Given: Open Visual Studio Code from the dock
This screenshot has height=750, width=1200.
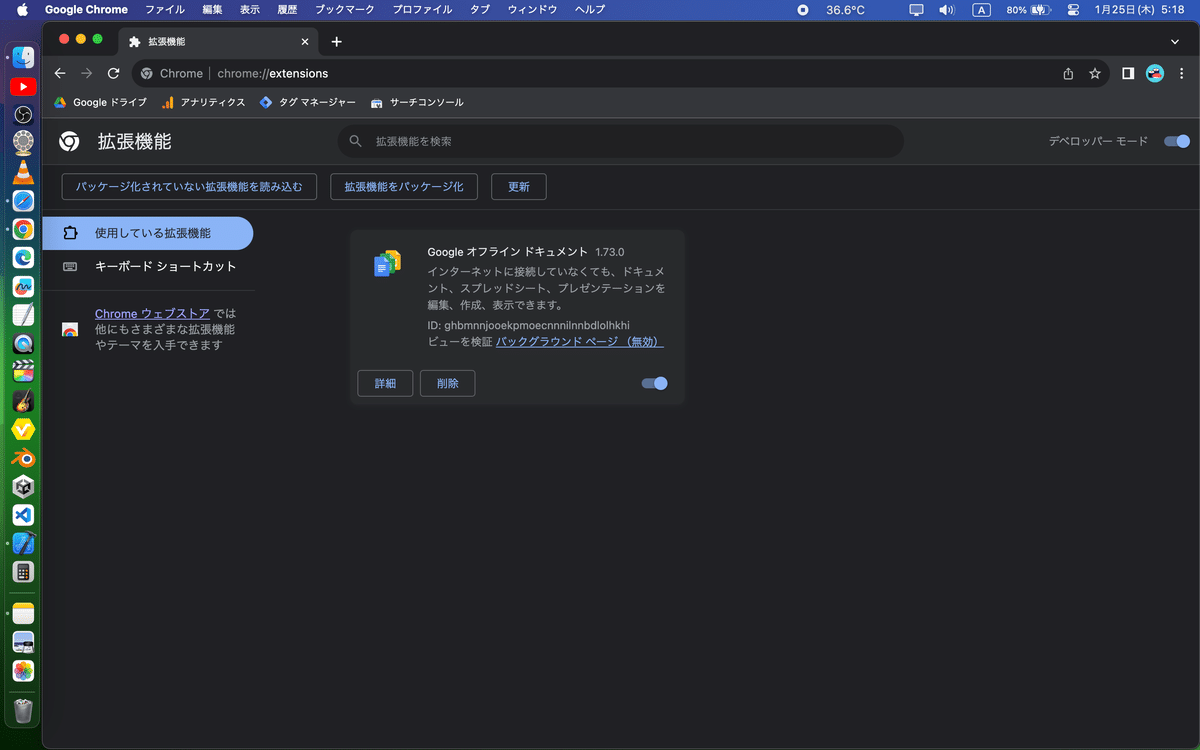Looking at the screenshot, I should coord(24,515).
